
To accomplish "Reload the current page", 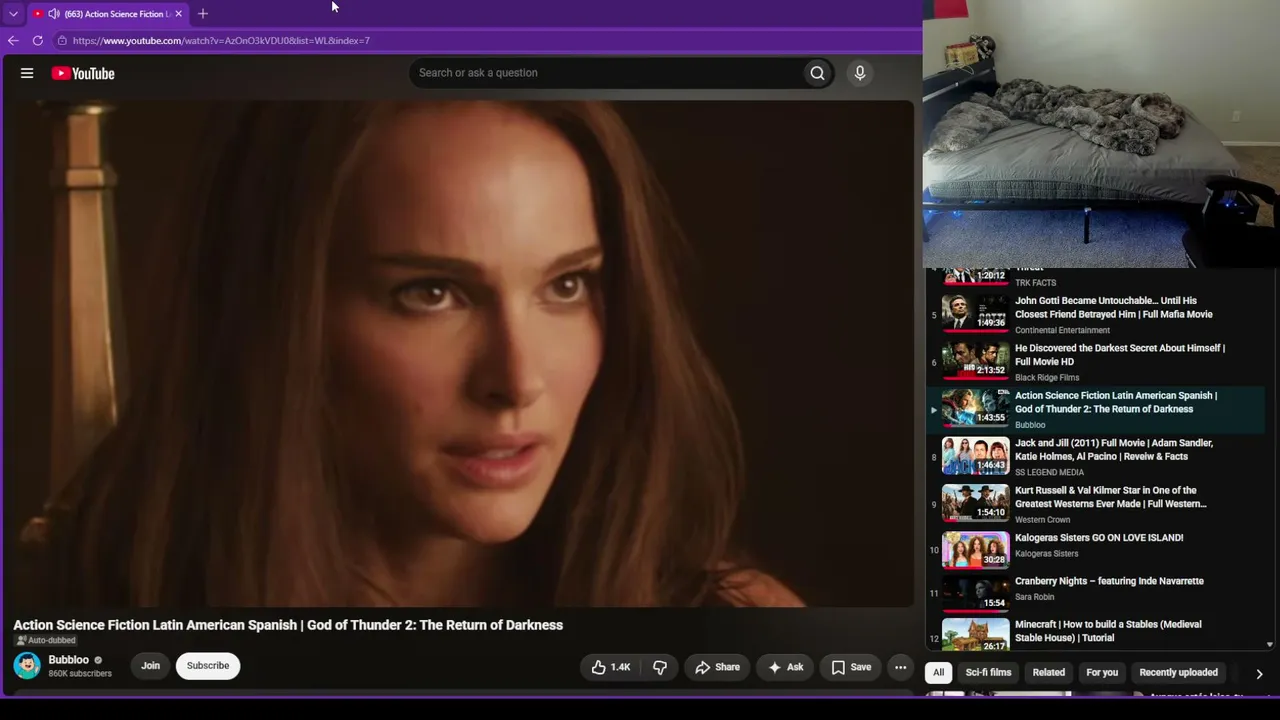I will [38, 41].
